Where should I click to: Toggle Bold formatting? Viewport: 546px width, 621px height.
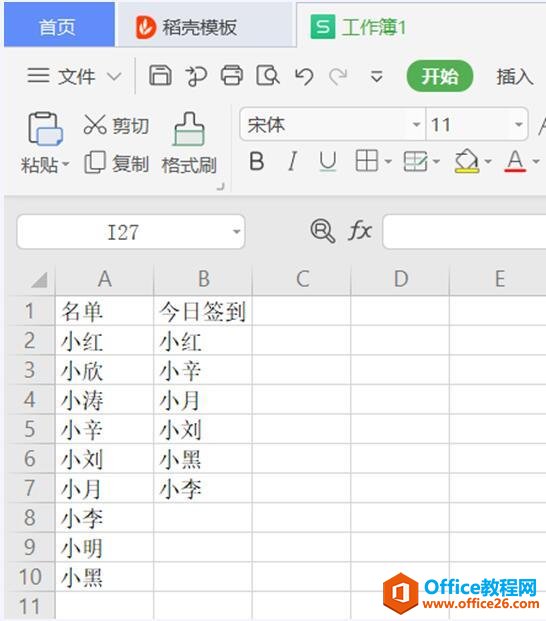pos(257,162)
